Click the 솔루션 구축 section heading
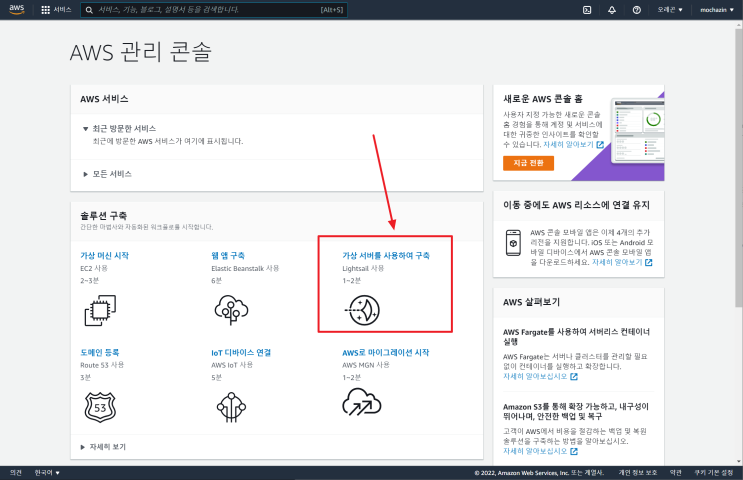Screen dimensions: 743x480 (x=103, y=216)
